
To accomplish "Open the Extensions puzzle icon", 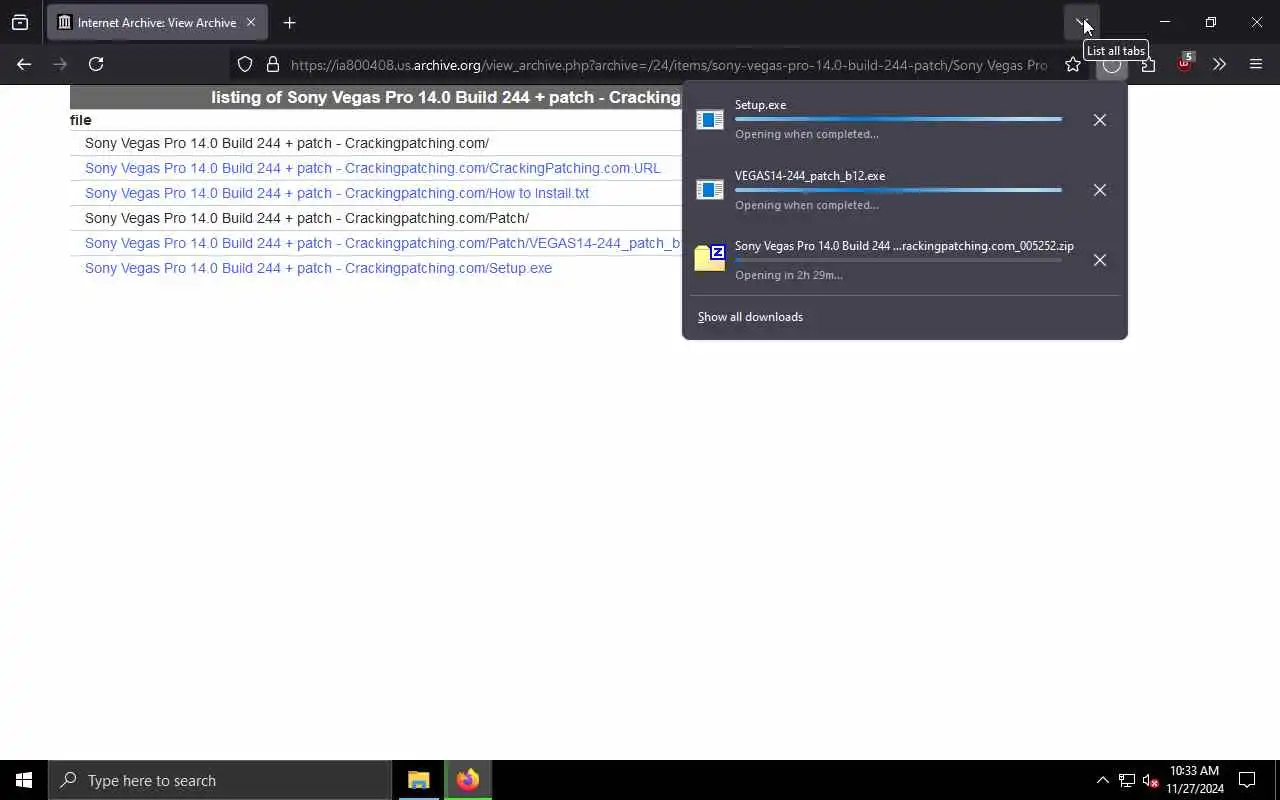I will pos(1148,64).
